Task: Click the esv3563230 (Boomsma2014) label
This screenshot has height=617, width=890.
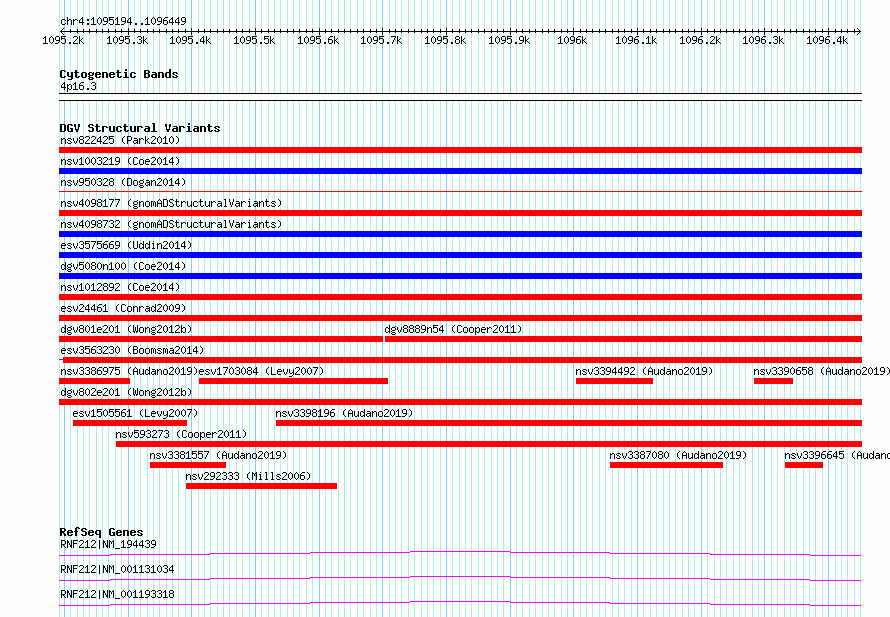Action: coord(132,350)
